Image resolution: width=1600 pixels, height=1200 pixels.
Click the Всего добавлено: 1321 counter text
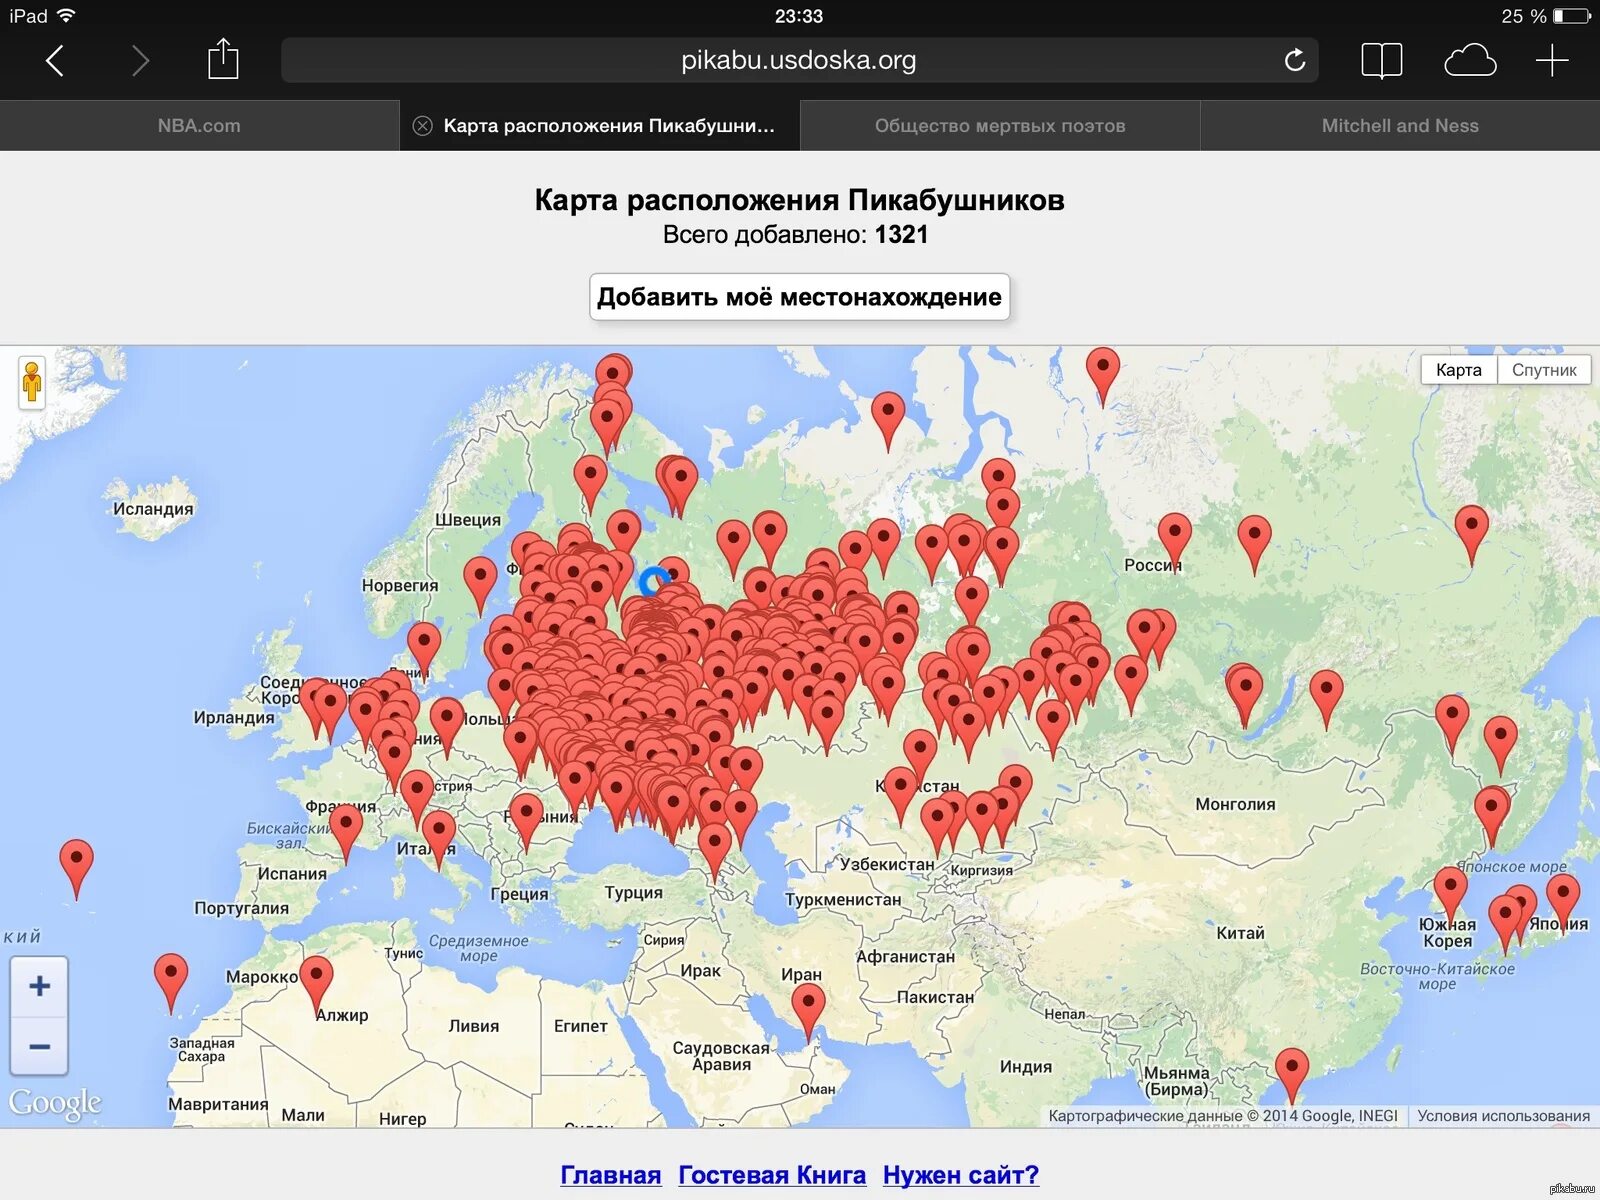(x=796, y=235)
